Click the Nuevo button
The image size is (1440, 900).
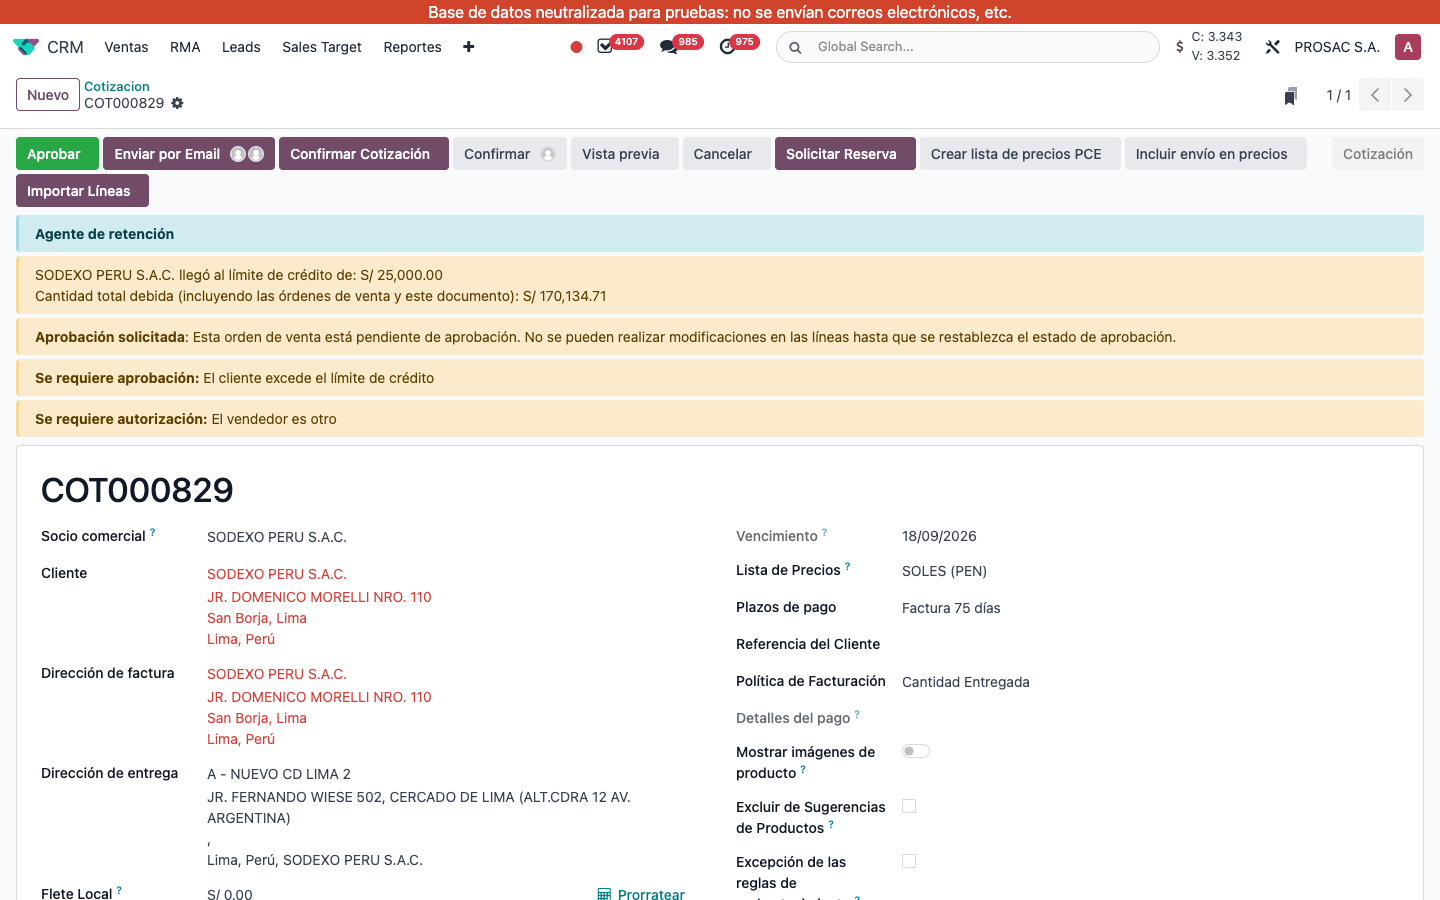[x=48, y=95]
